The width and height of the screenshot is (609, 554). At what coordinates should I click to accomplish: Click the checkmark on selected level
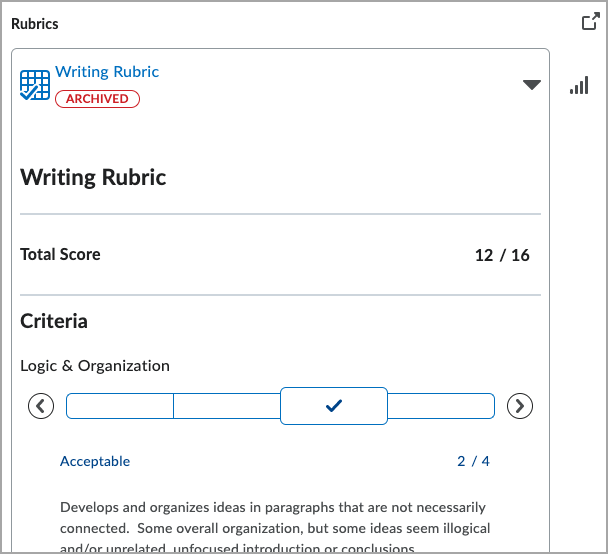tap(334, 406)
